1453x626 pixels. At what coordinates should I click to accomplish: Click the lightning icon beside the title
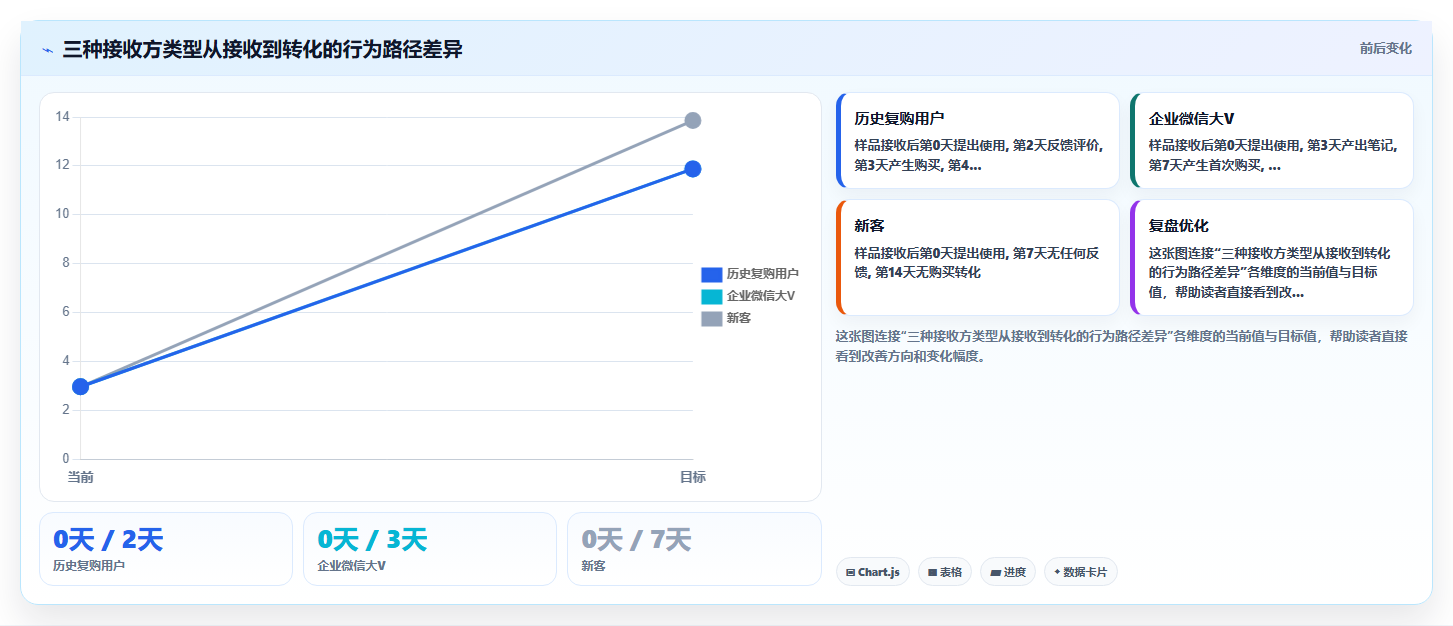coord(47,50)
